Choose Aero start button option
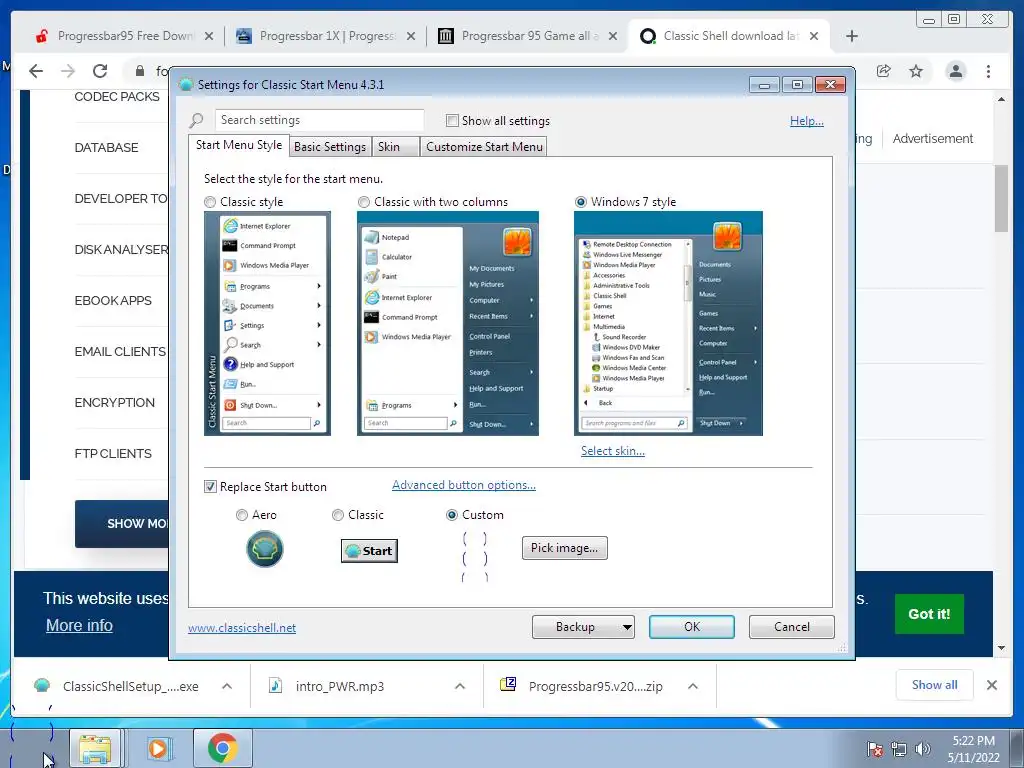Screen dimensions: 1024x768 [242, 515]
